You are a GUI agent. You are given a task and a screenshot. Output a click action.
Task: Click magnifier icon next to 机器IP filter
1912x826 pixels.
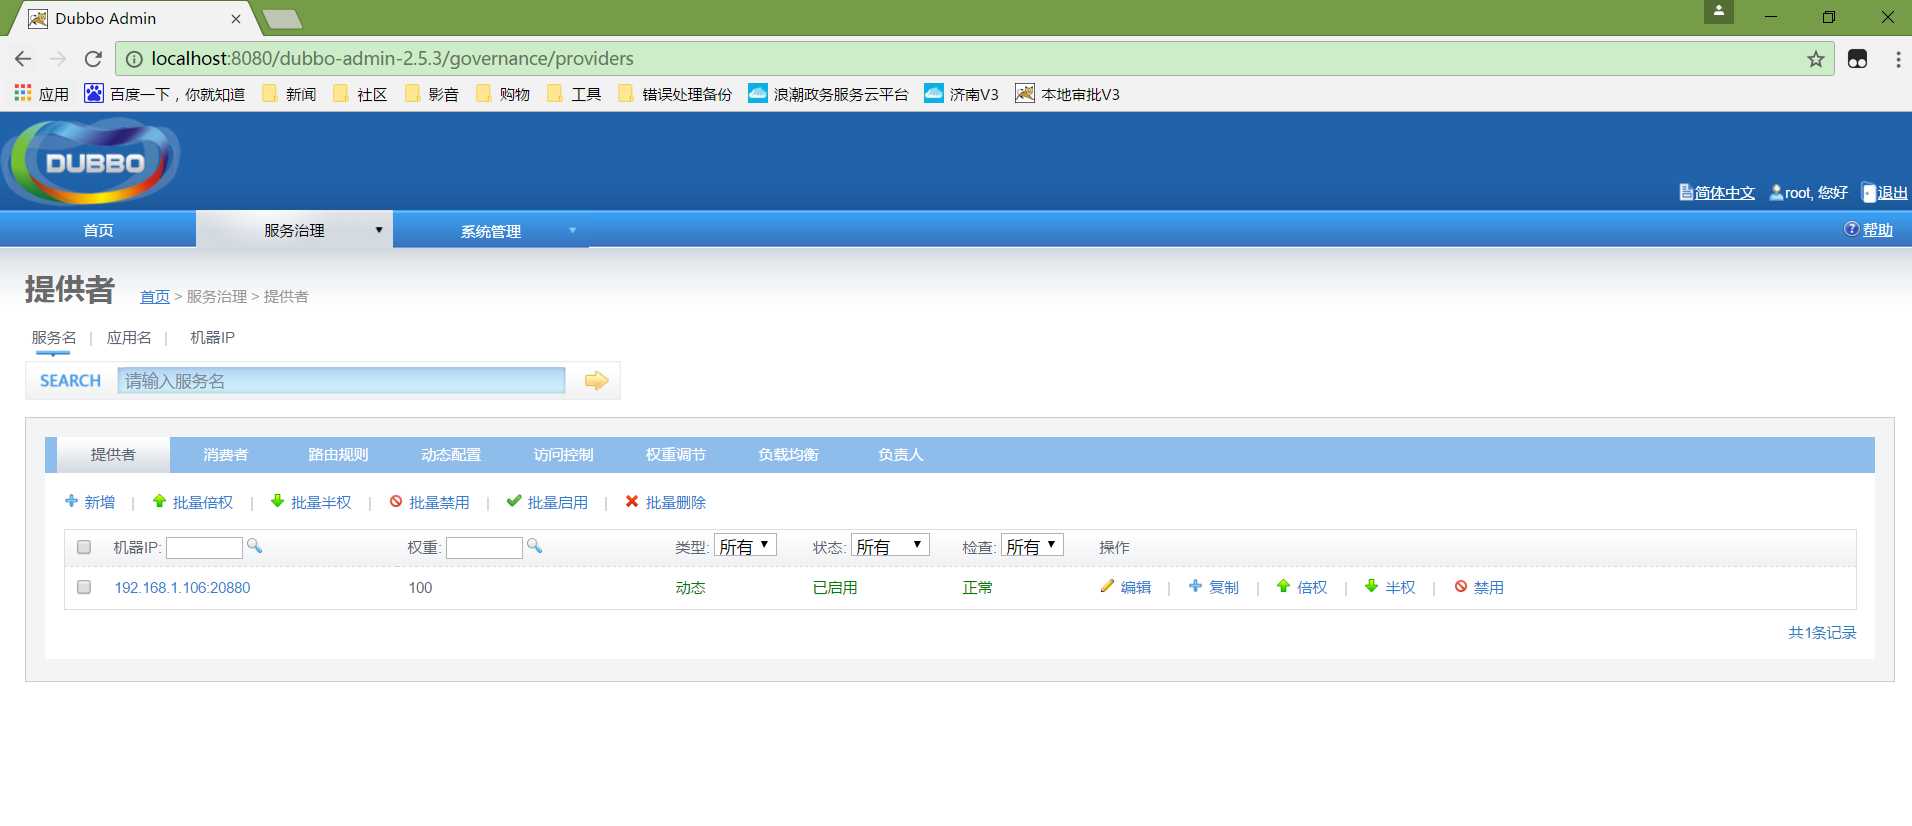(x=254, y=546)
